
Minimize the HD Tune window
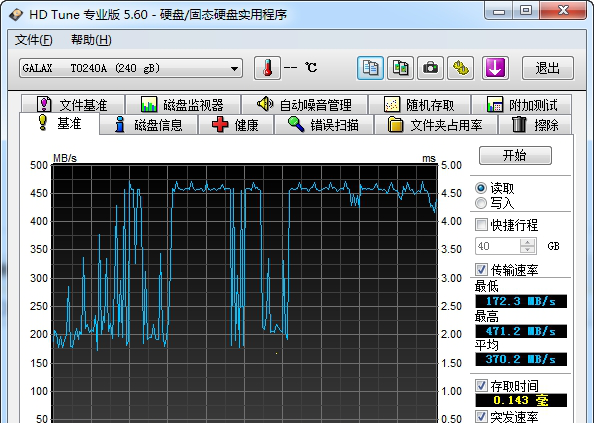click(499, 11)
